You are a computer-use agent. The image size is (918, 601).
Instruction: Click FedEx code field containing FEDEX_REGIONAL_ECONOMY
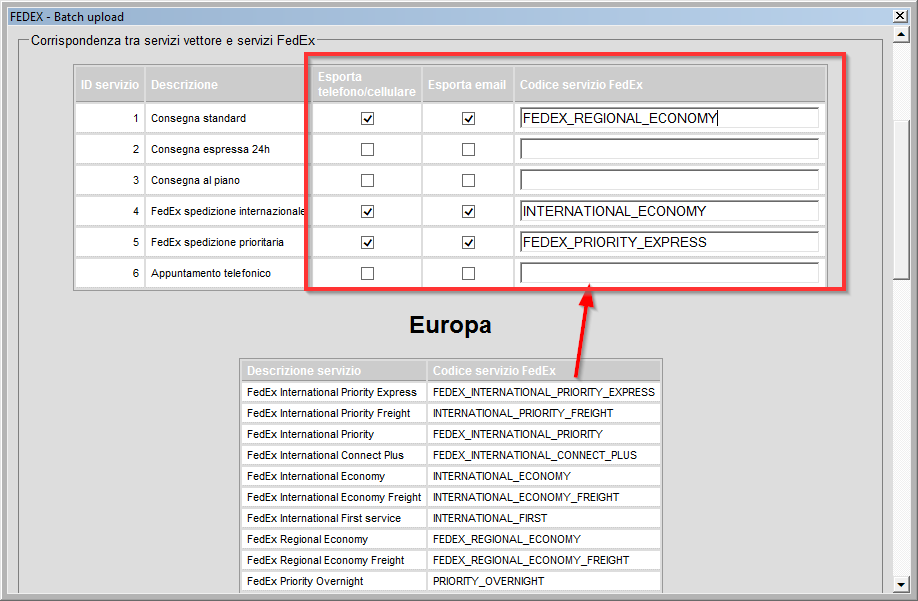point(669,118)
